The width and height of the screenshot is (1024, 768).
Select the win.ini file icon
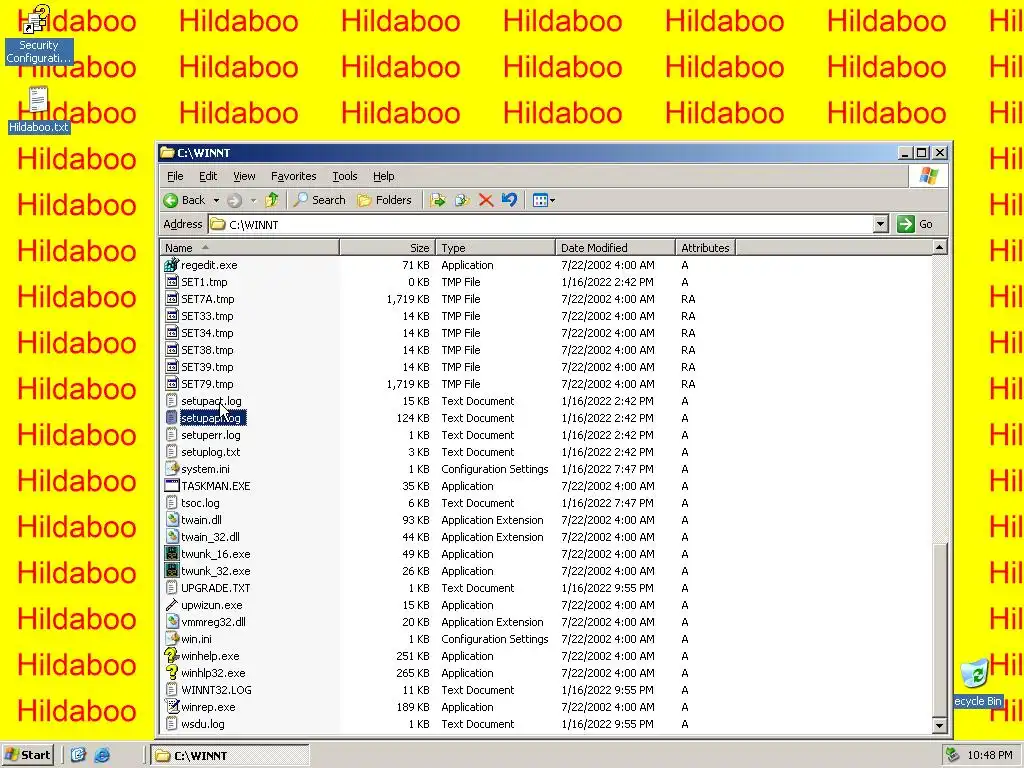pyautogui.click(x=172, y=639)
